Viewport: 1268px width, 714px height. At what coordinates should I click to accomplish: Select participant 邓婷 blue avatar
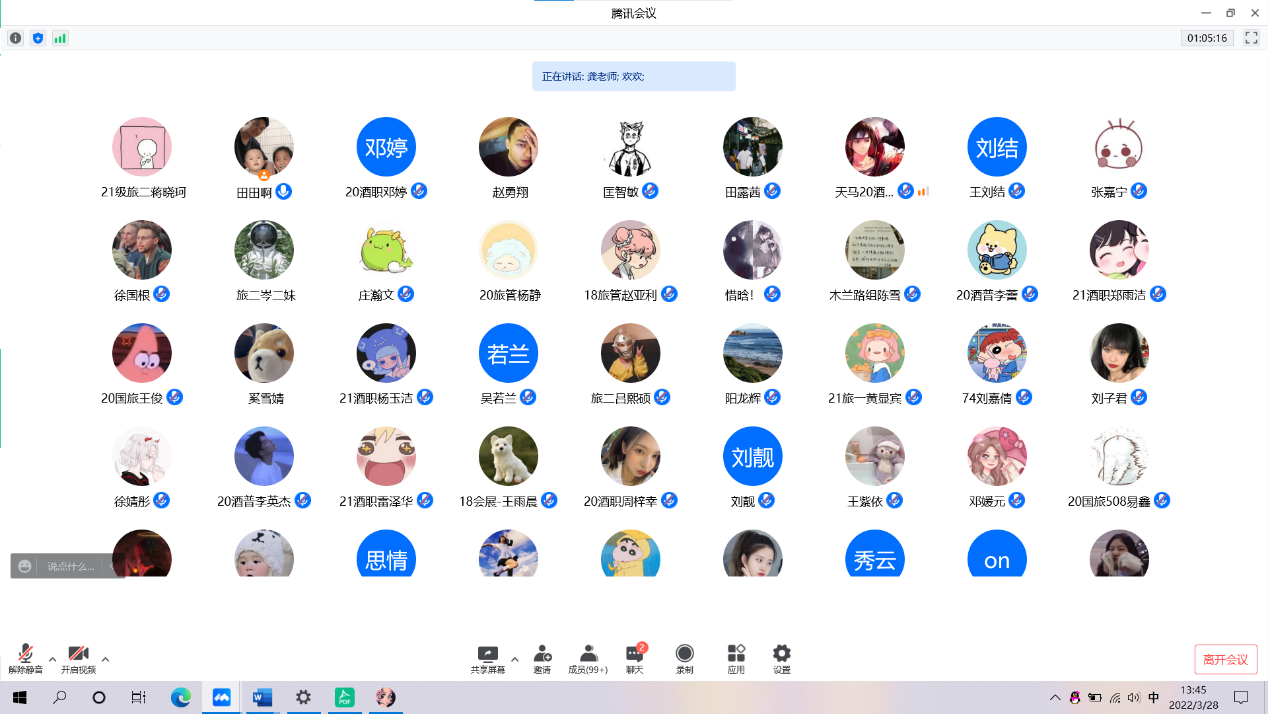386,148
